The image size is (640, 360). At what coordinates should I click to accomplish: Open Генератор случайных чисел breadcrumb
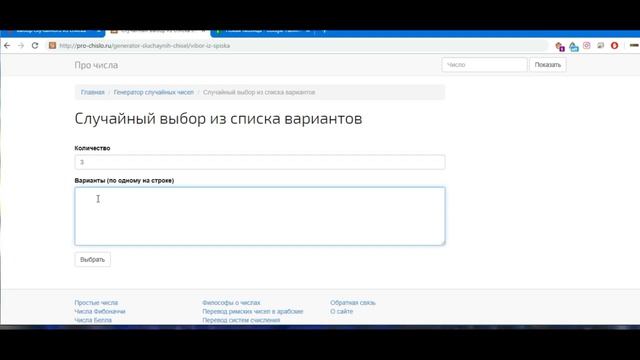153,92
